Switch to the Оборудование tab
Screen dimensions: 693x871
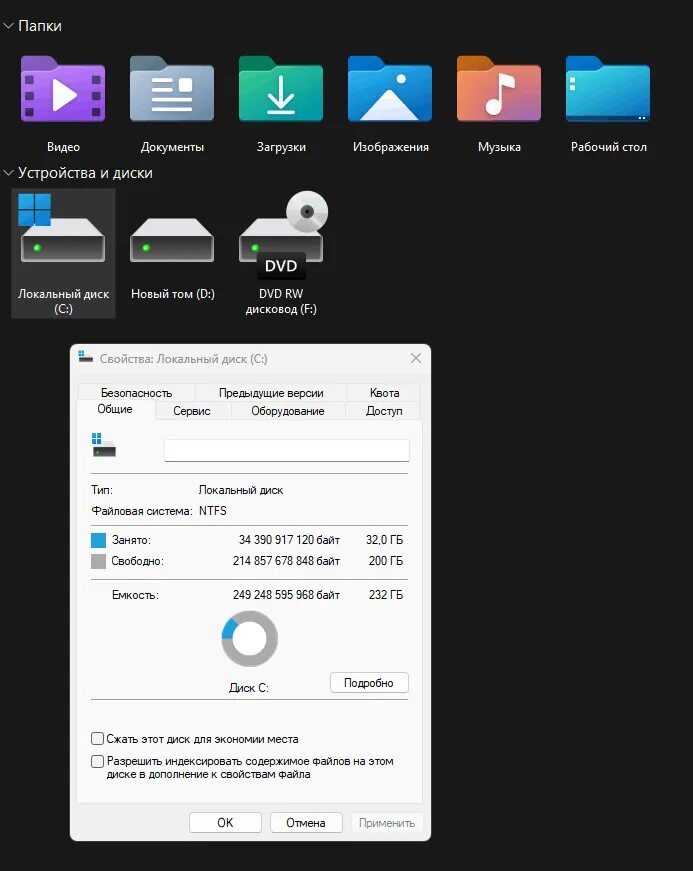pos(288,411)
